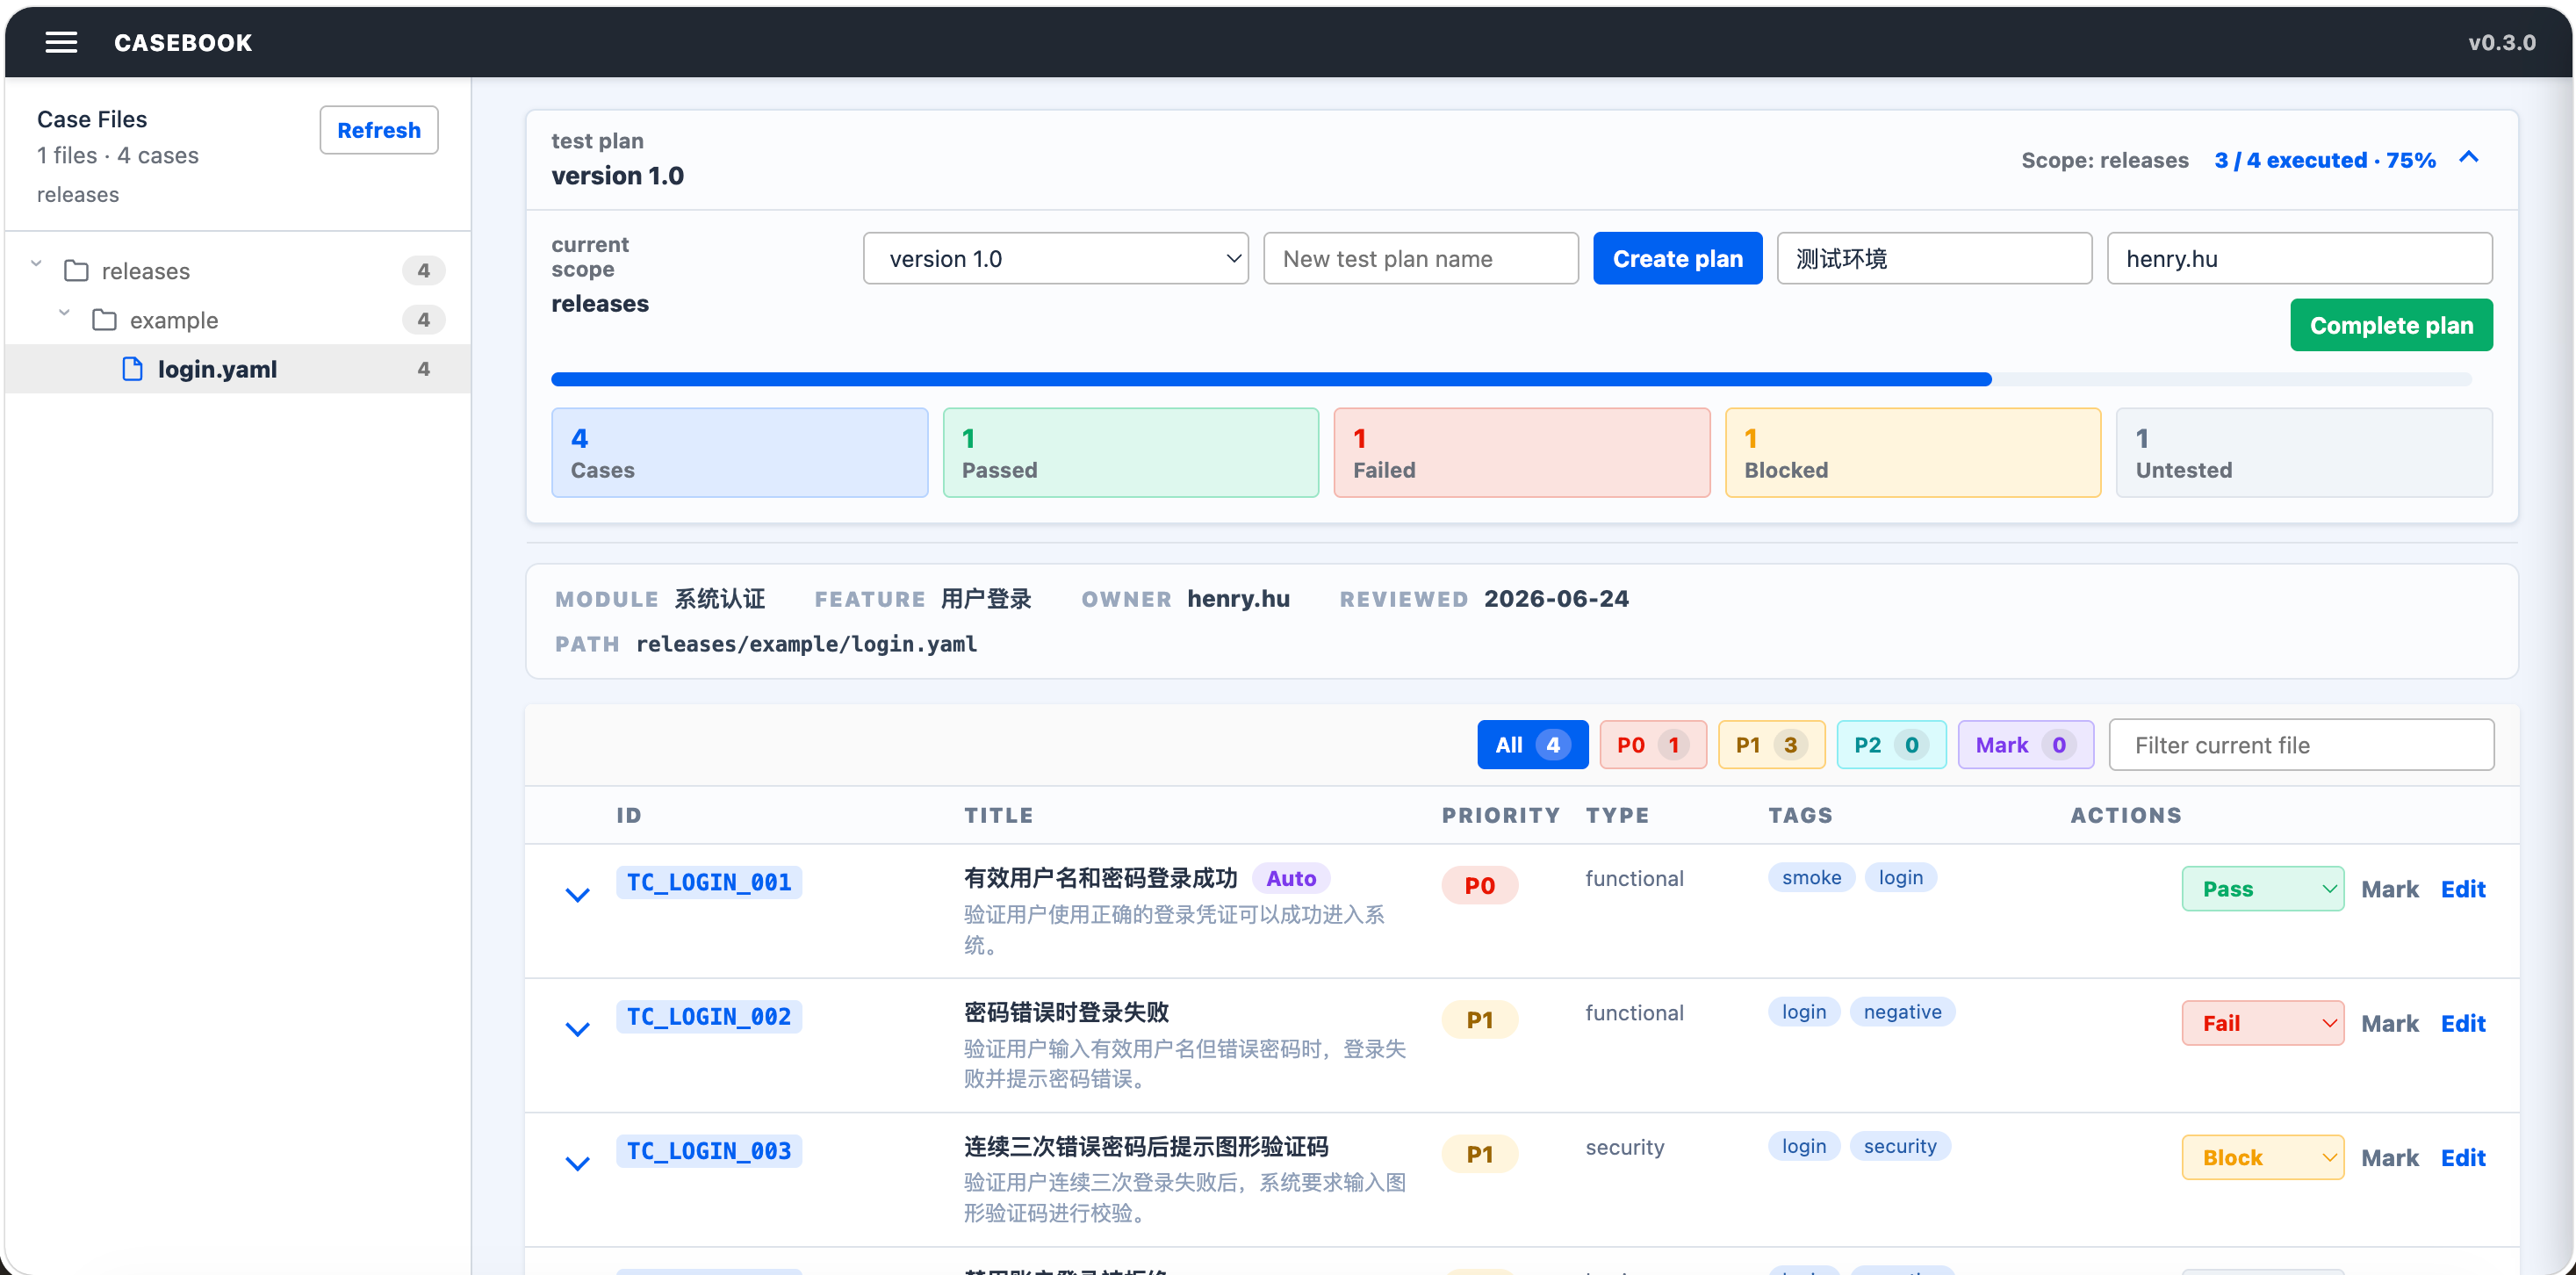Collapse the example tree node

(x=64, y=313)
